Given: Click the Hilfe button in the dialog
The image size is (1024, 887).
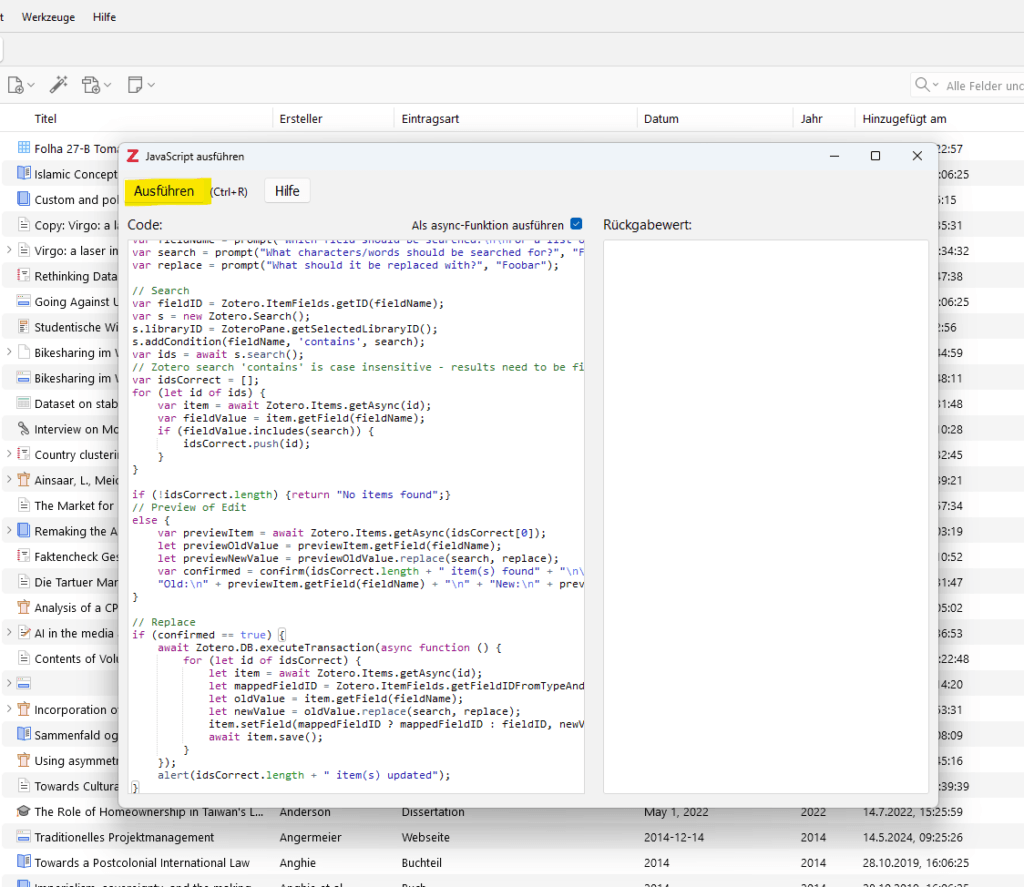Looking at the screenshot, I should click(x=287, y=190).
